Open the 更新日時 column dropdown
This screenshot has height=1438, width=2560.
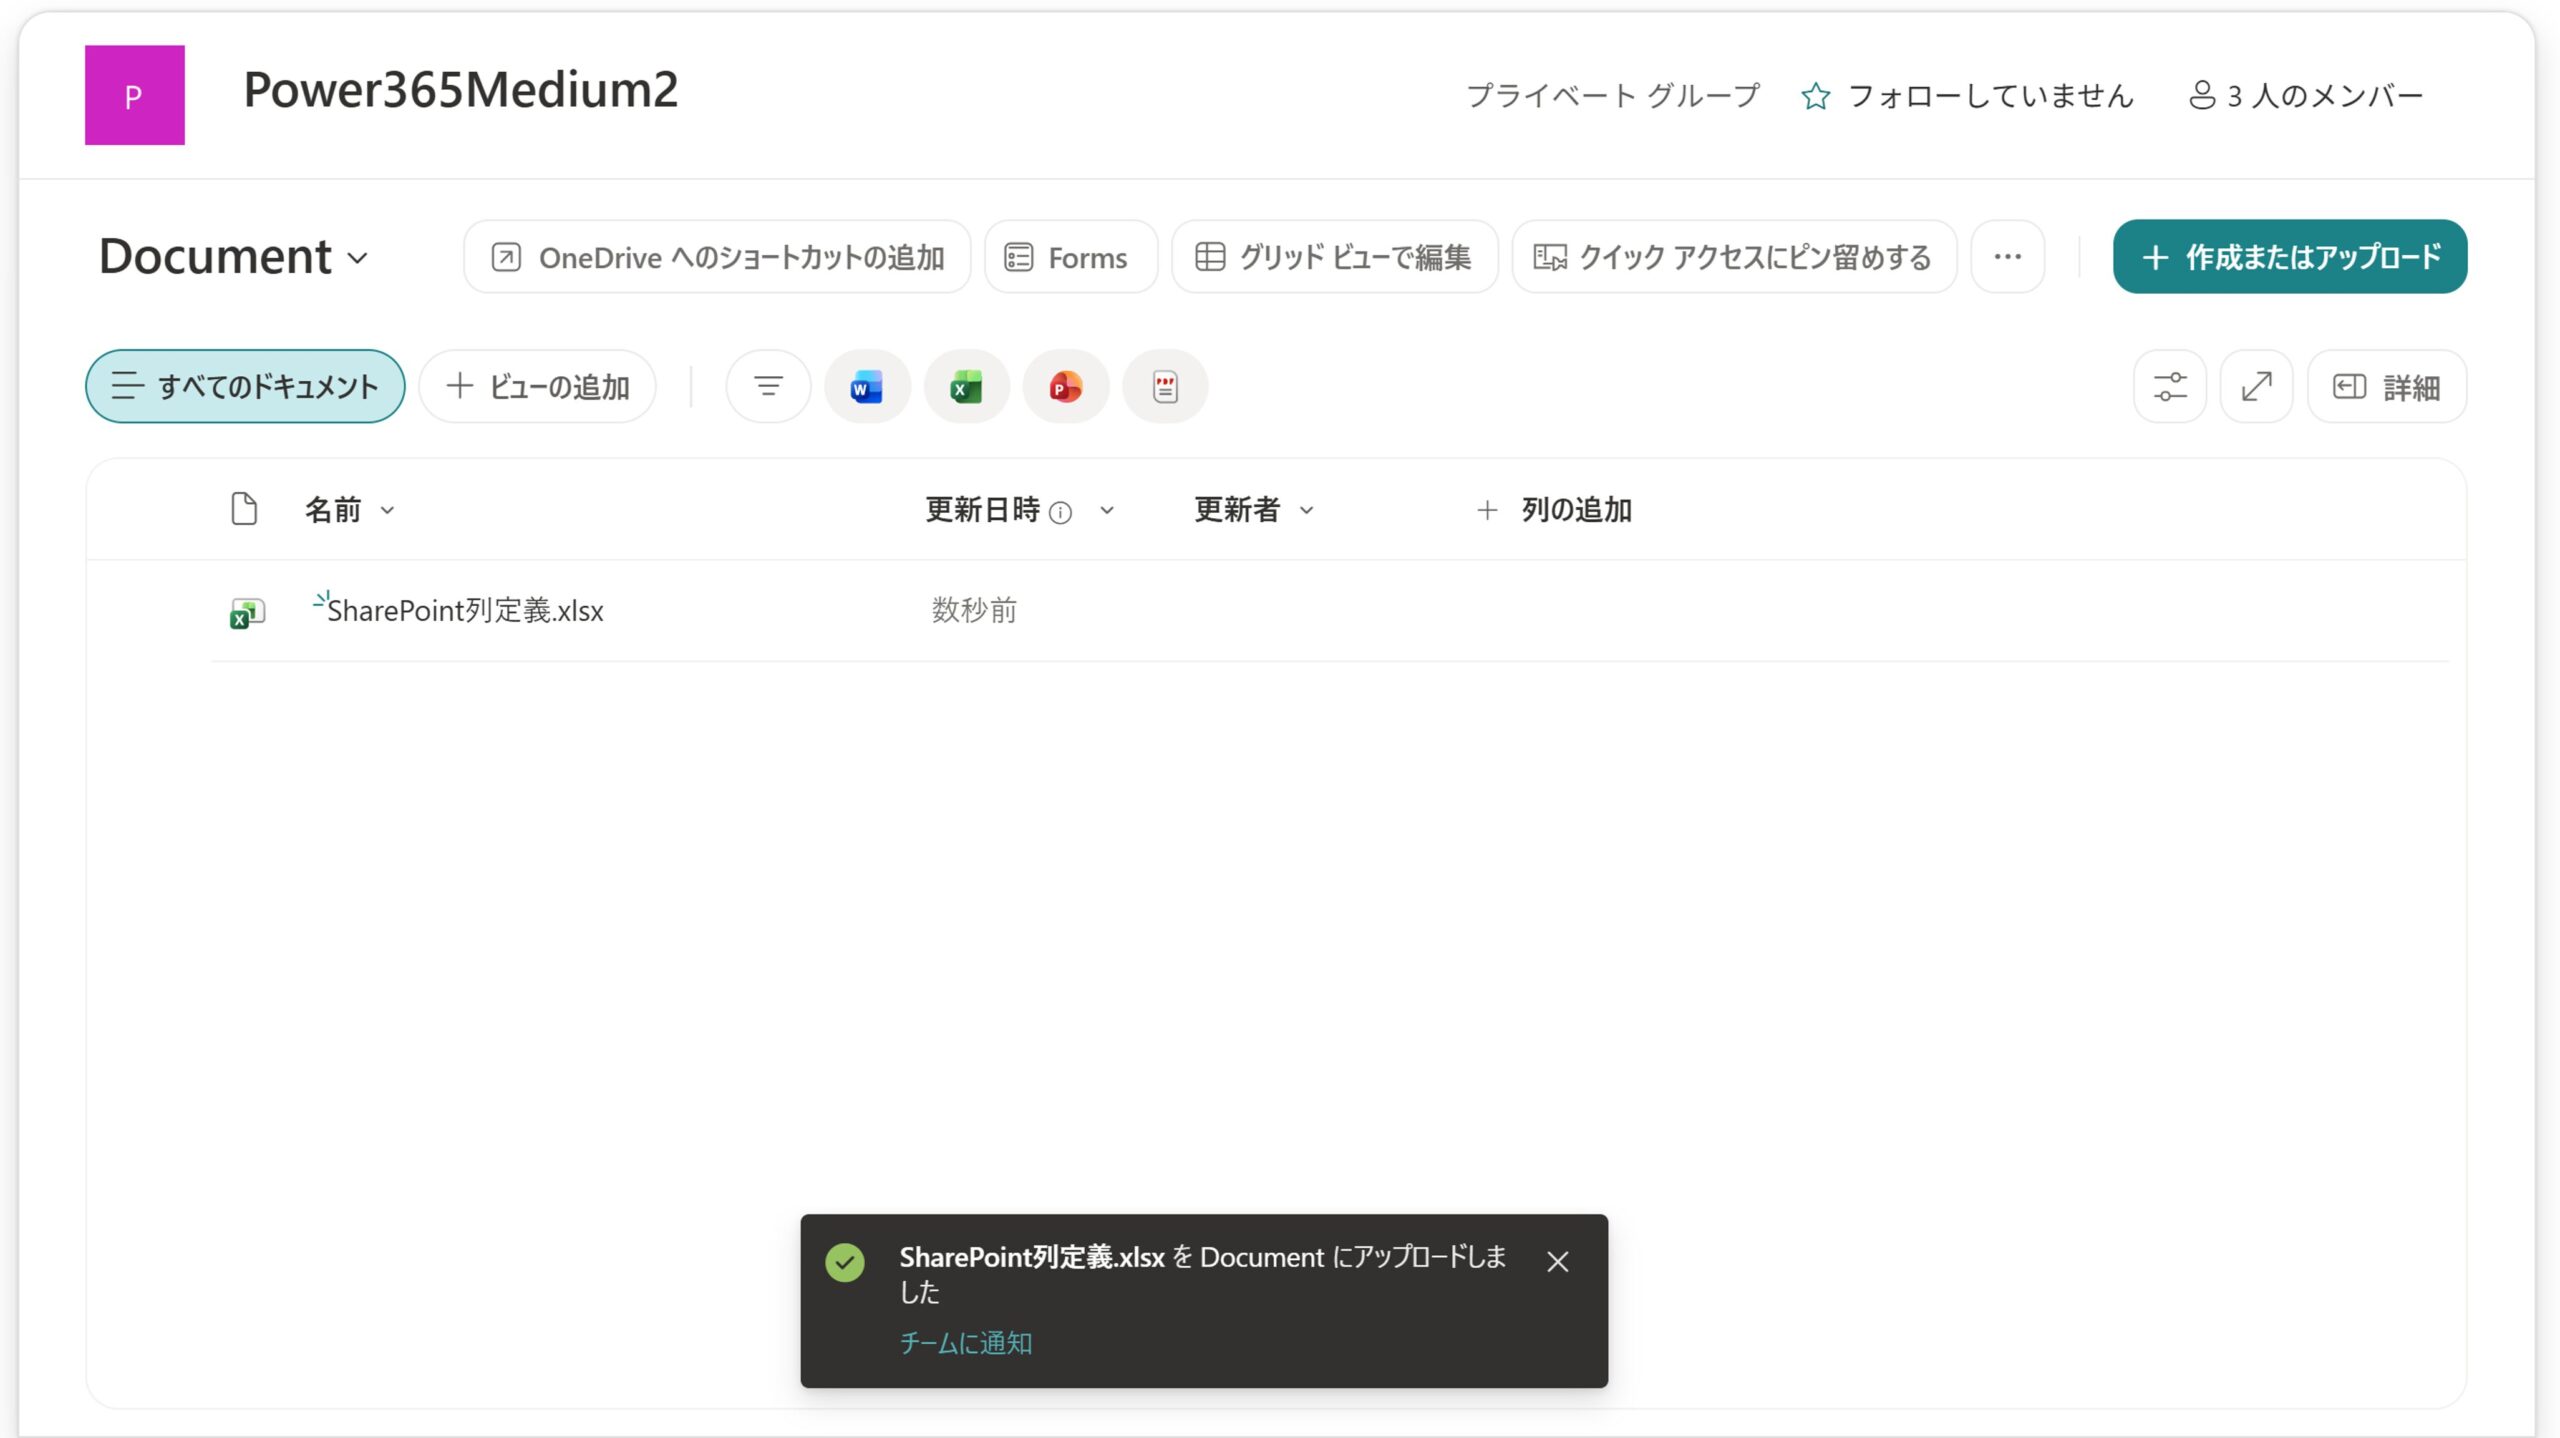coord(1107,510)
